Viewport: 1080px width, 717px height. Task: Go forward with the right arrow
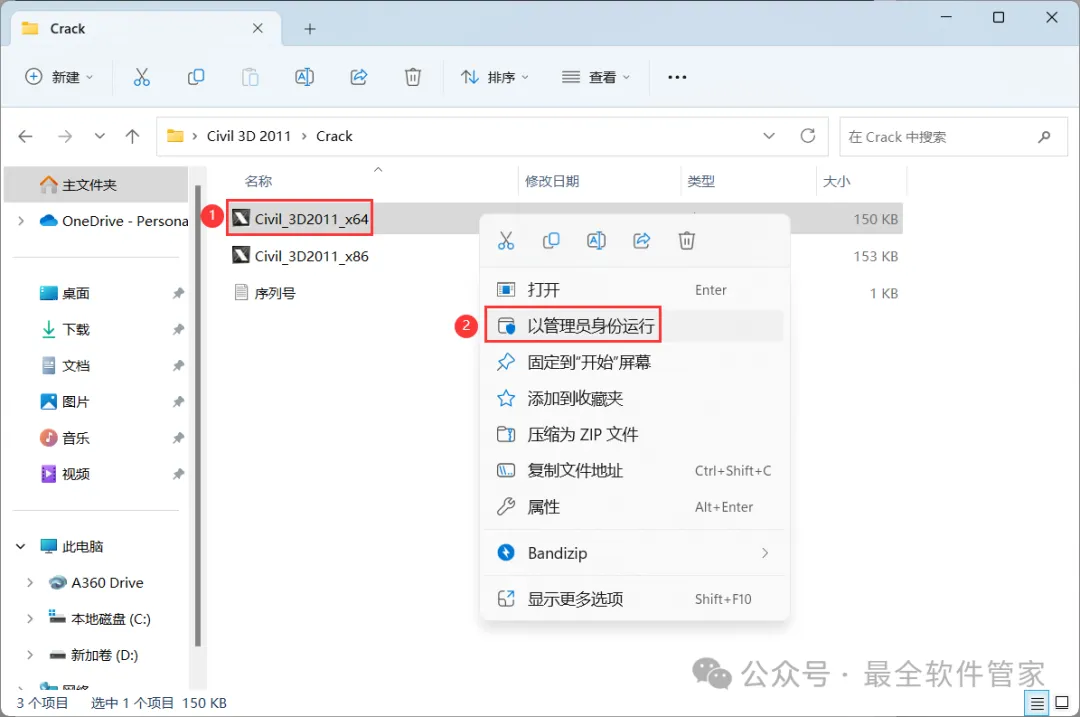click(65, 136)
